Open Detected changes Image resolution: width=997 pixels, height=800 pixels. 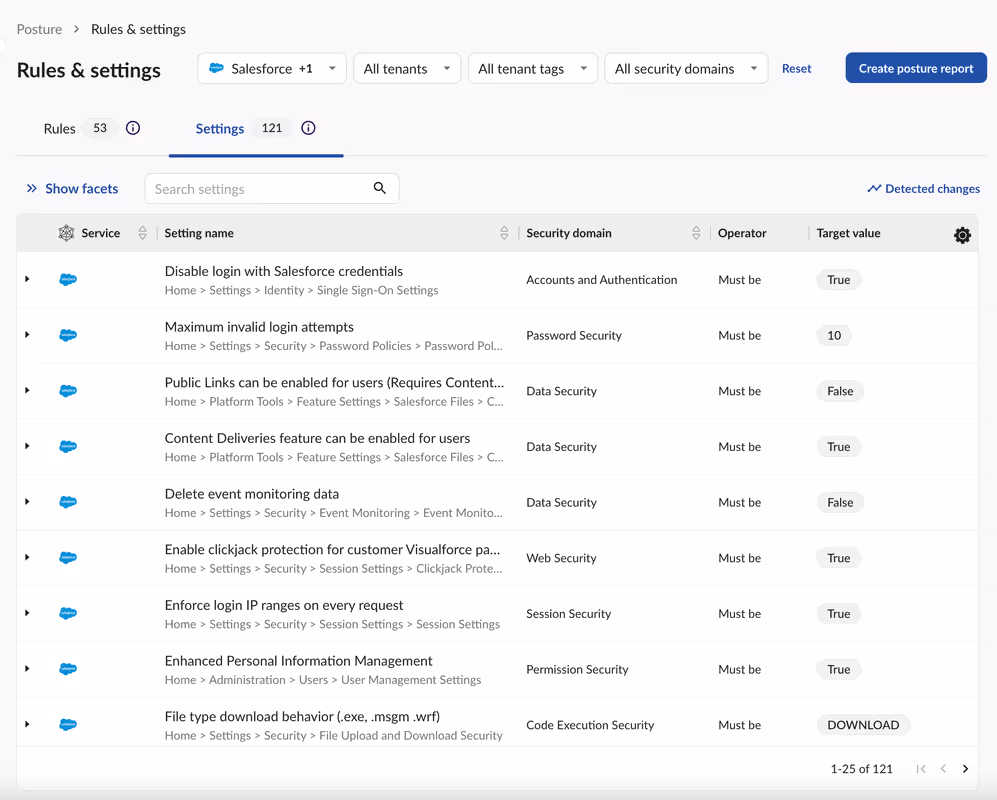(923, 189)
